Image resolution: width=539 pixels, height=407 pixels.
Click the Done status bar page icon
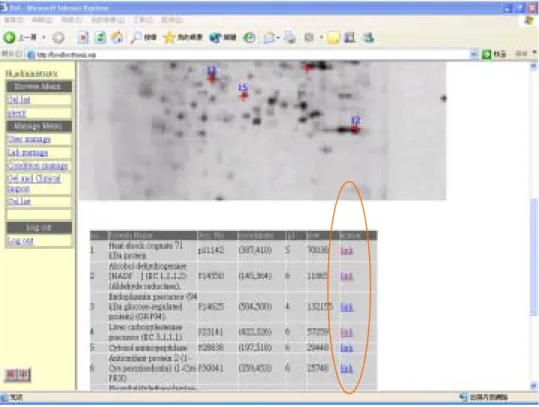(x=4, y=398)
